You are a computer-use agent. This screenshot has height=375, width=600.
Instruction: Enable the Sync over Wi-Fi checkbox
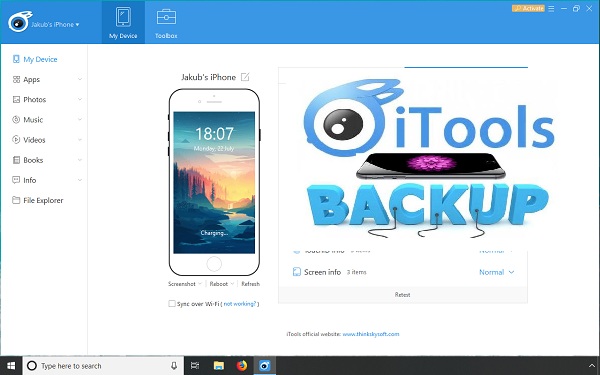(172, 304)
